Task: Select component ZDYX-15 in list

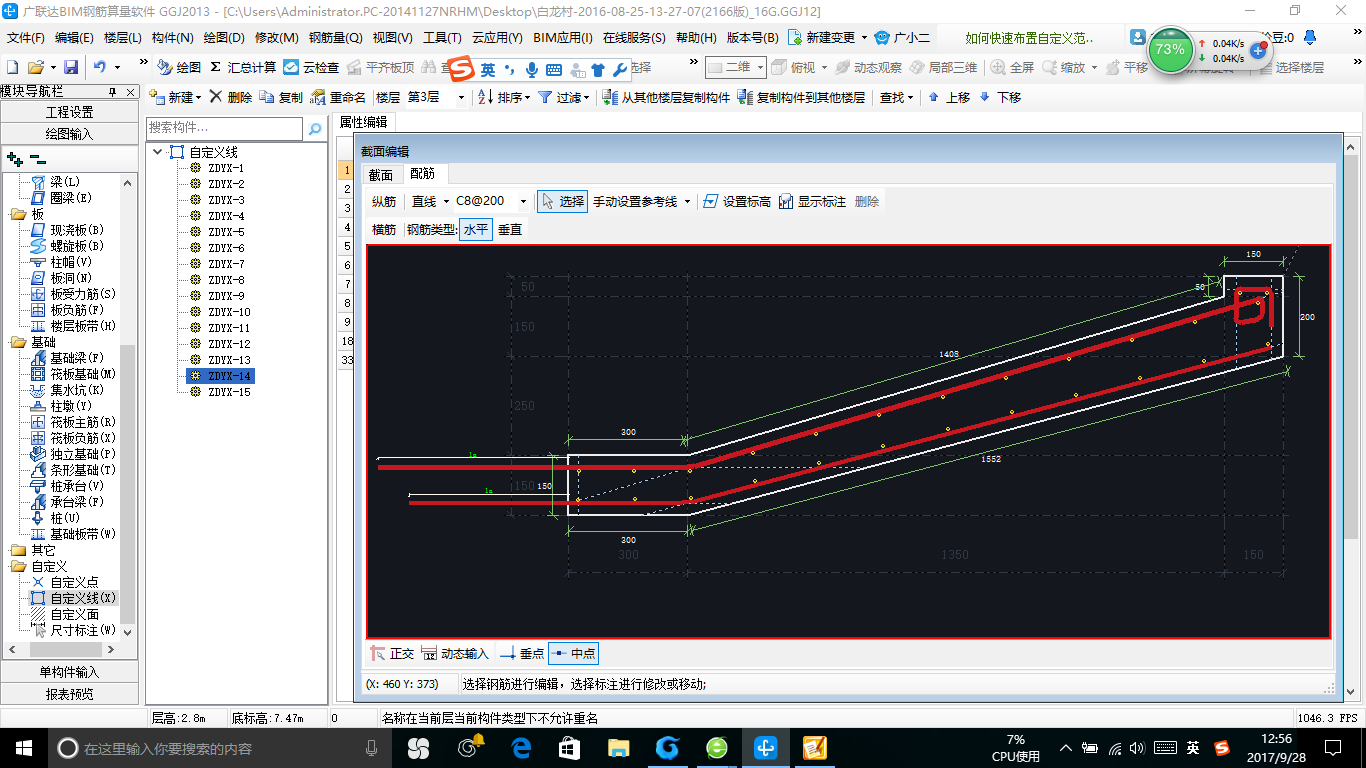Action: click(229, 392)
